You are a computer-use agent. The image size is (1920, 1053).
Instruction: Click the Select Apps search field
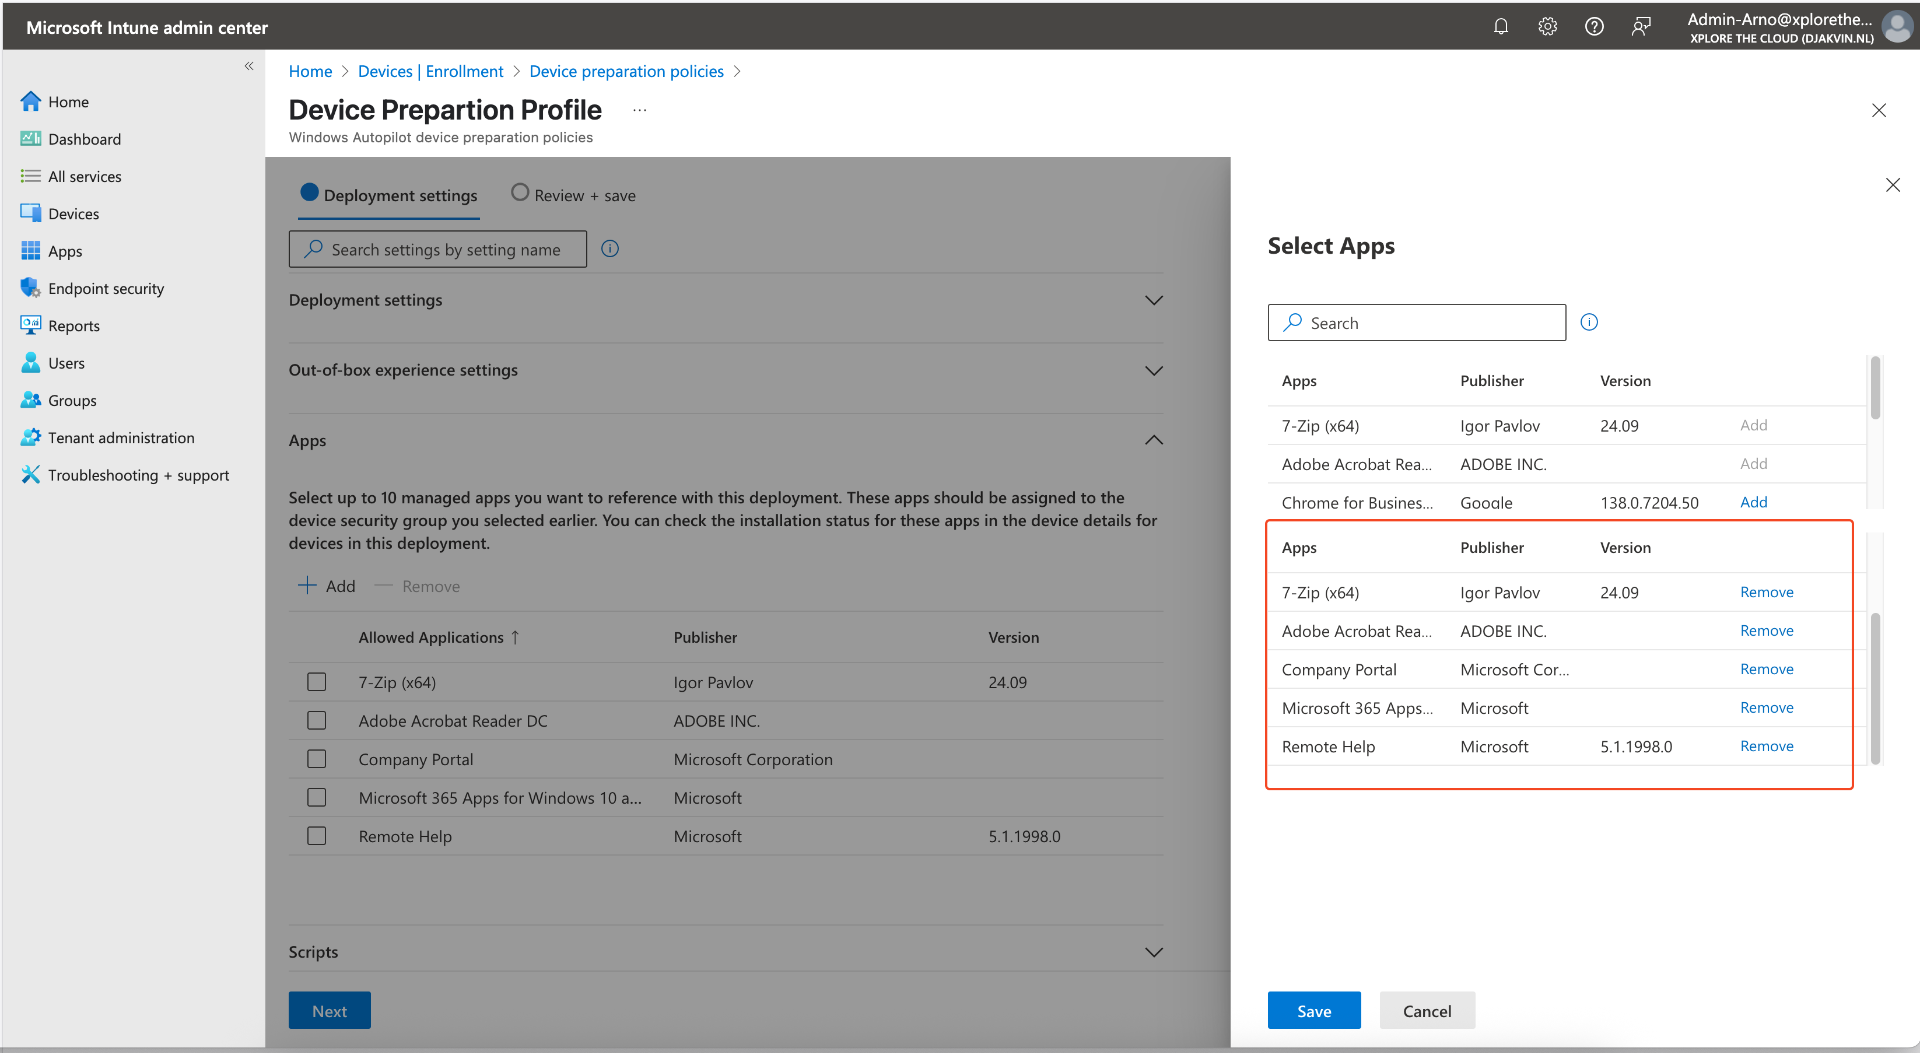coord(1417,323)
